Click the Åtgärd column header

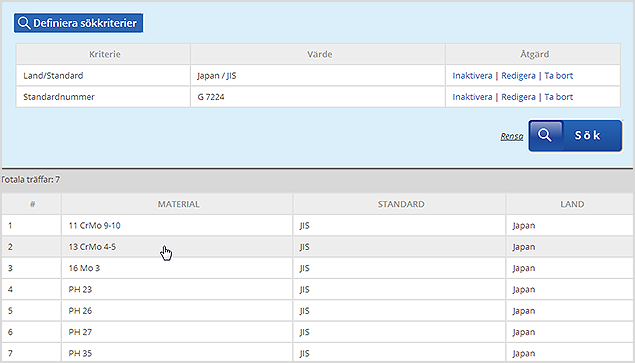tap(533, 54)
